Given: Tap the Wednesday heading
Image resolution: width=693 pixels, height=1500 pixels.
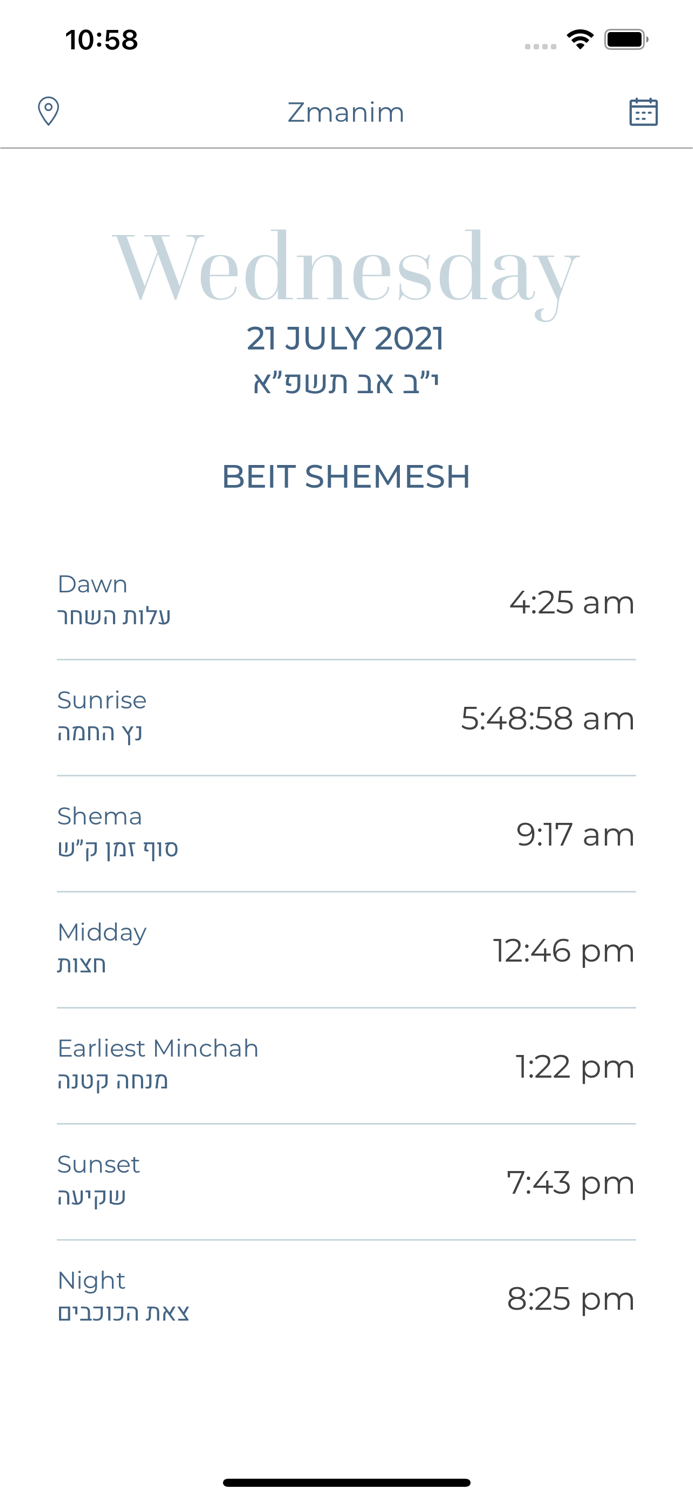Looking at the screenshot, I should pyautogui.click(x=346, y=268).
